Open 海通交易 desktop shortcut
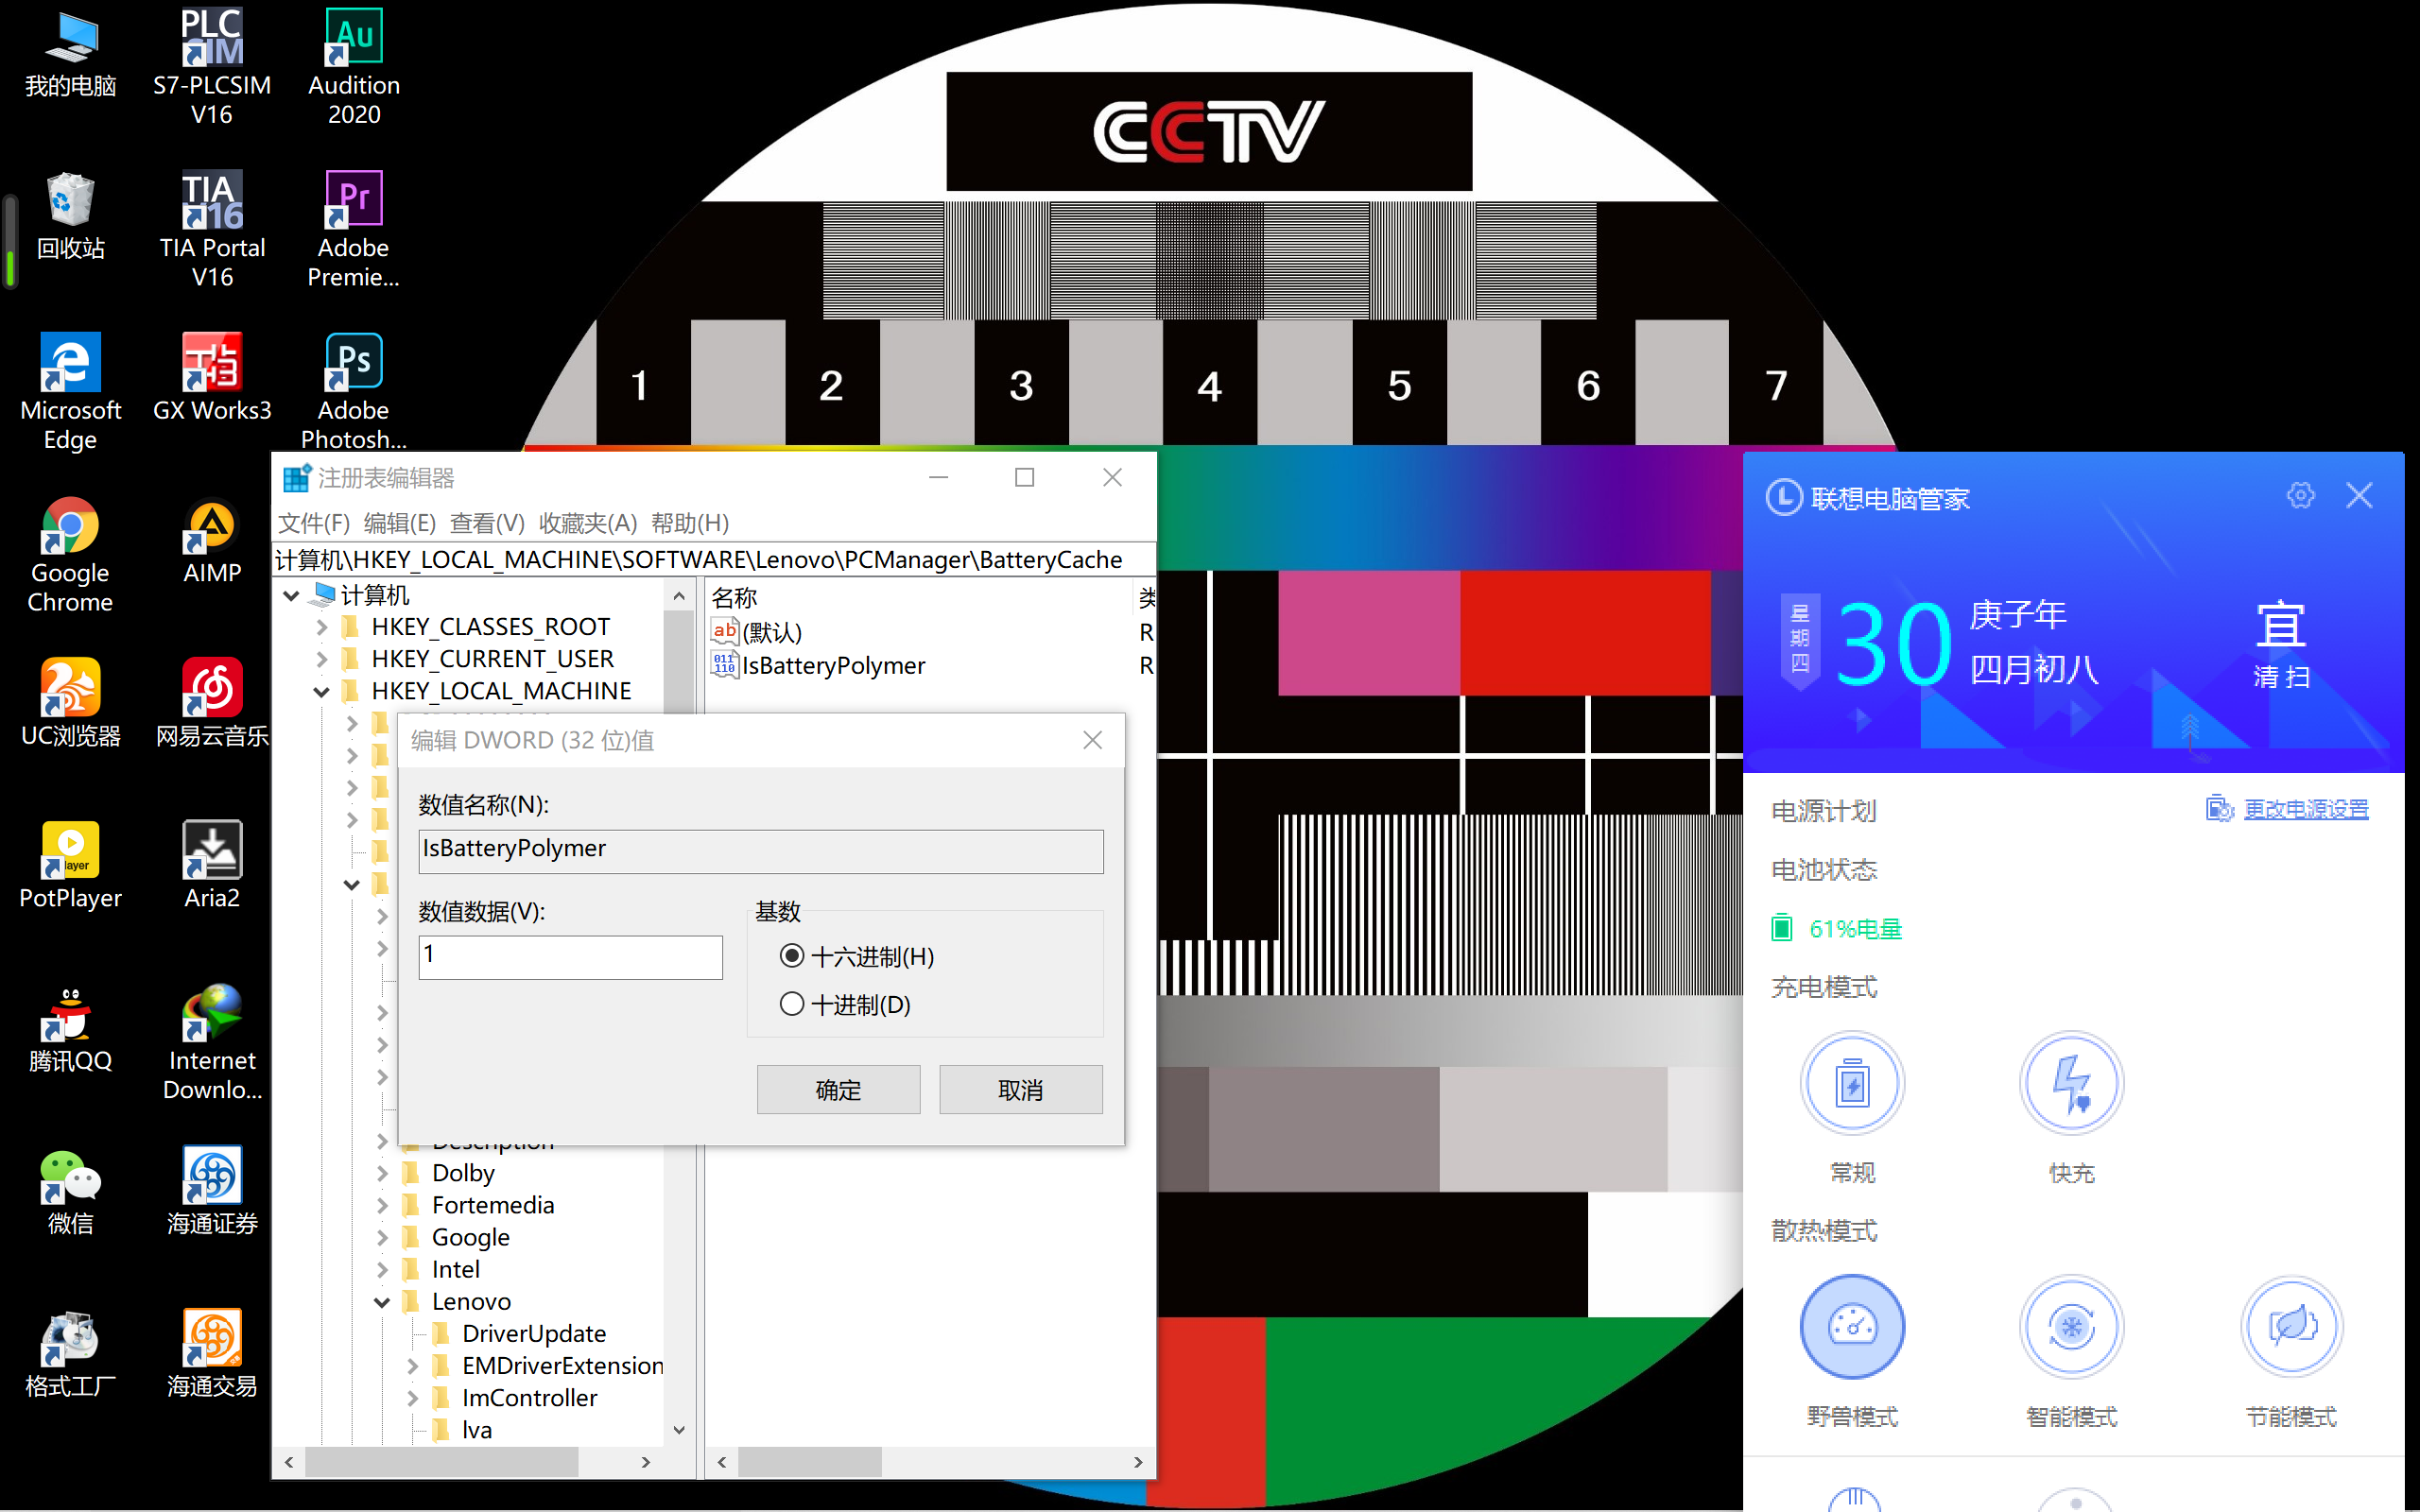The height and width of the screenshot is (1512, 2420). tap(212, 1354)
